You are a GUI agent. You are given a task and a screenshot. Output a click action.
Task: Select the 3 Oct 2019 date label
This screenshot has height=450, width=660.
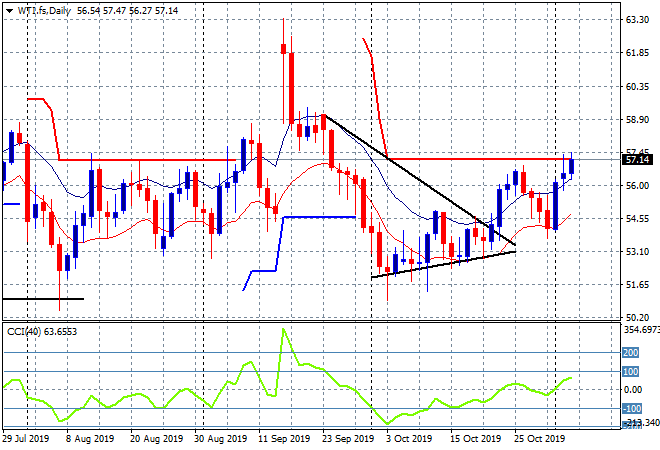tap(409, 439)
